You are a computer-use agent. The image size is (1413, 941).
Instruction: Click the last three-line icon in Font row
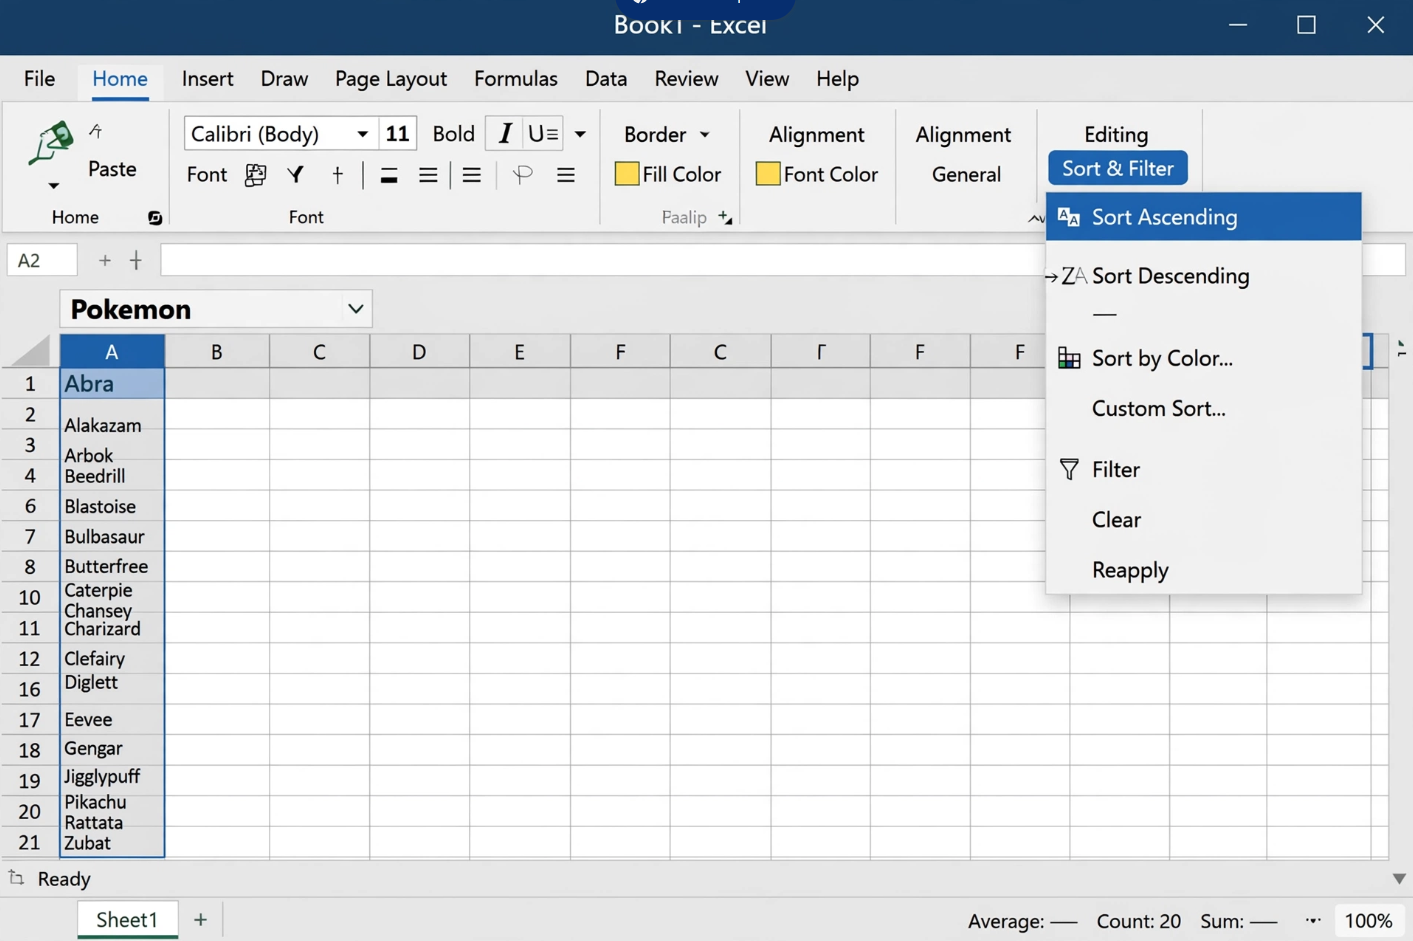coord(566,176)
